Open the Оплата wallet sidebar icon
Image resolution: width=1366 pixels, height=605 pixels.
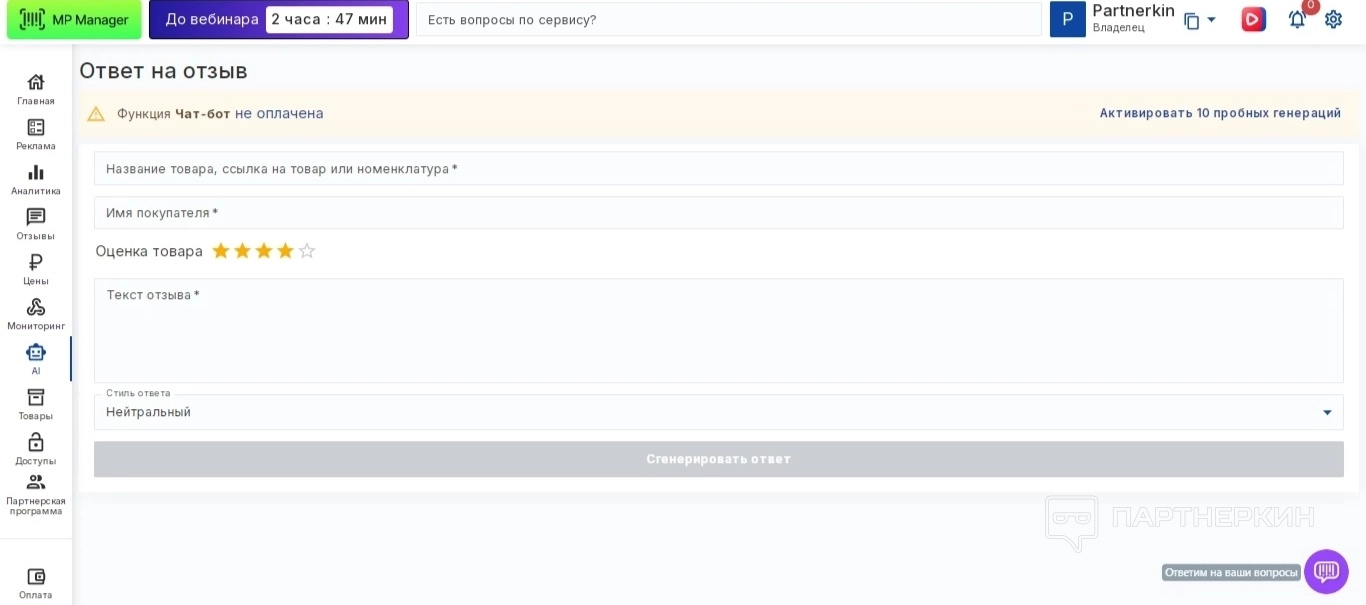click(36, 576)
